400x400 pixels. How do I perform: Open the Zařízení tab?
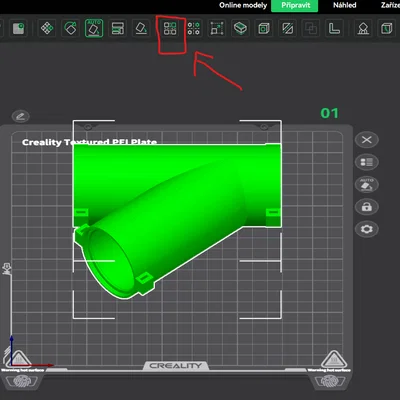(x=390, y=5)
